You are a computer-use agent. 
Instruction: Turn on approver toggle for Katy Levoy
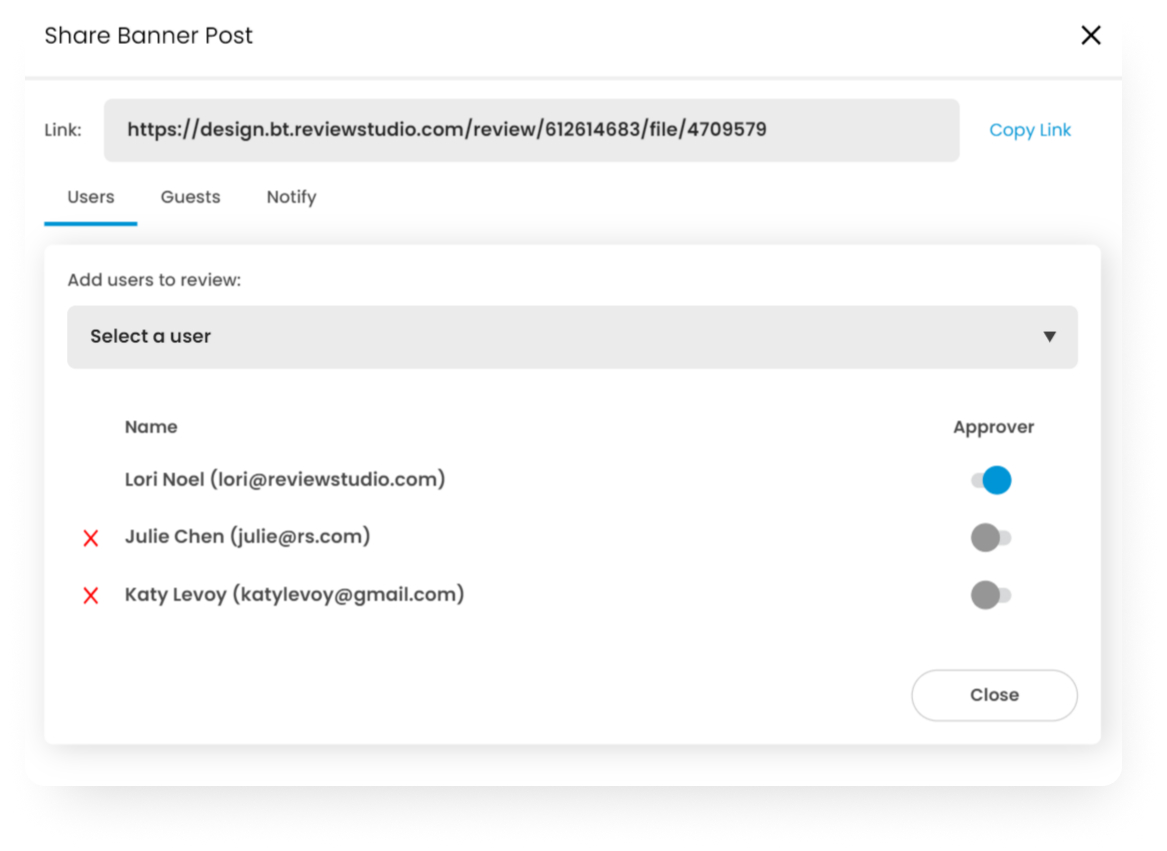click(x=991, y=596)
